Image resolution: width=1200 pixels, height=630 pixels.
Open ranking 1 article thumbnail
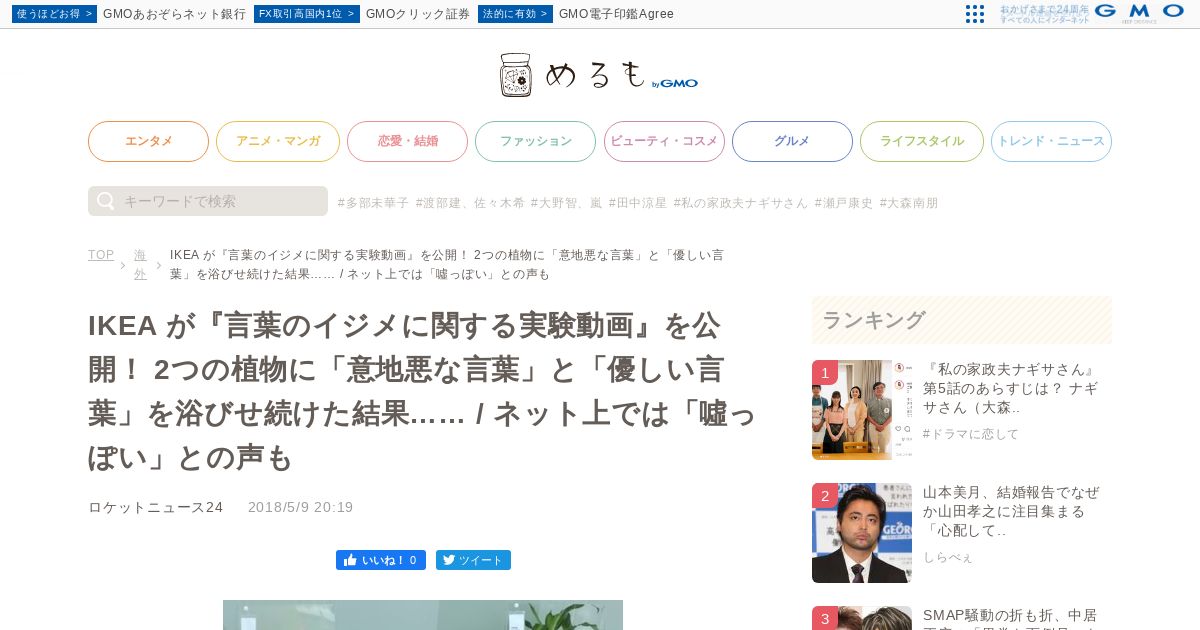pos(862,410)
